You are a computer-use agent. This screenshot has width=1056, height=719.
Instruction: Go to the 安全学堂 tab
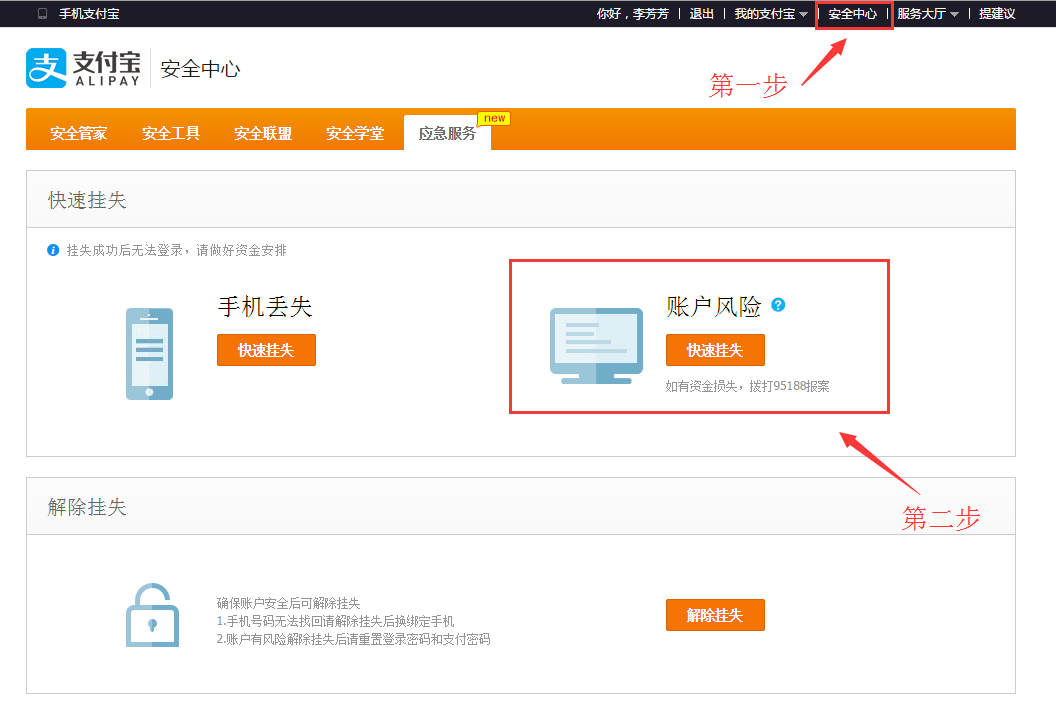[x=355, y=134]
